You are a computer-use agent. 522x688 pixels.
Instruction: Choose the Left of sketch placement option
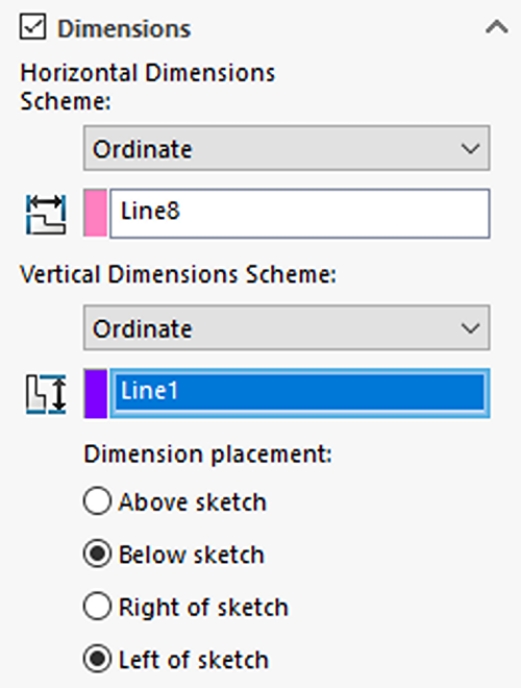coord(176,659)
